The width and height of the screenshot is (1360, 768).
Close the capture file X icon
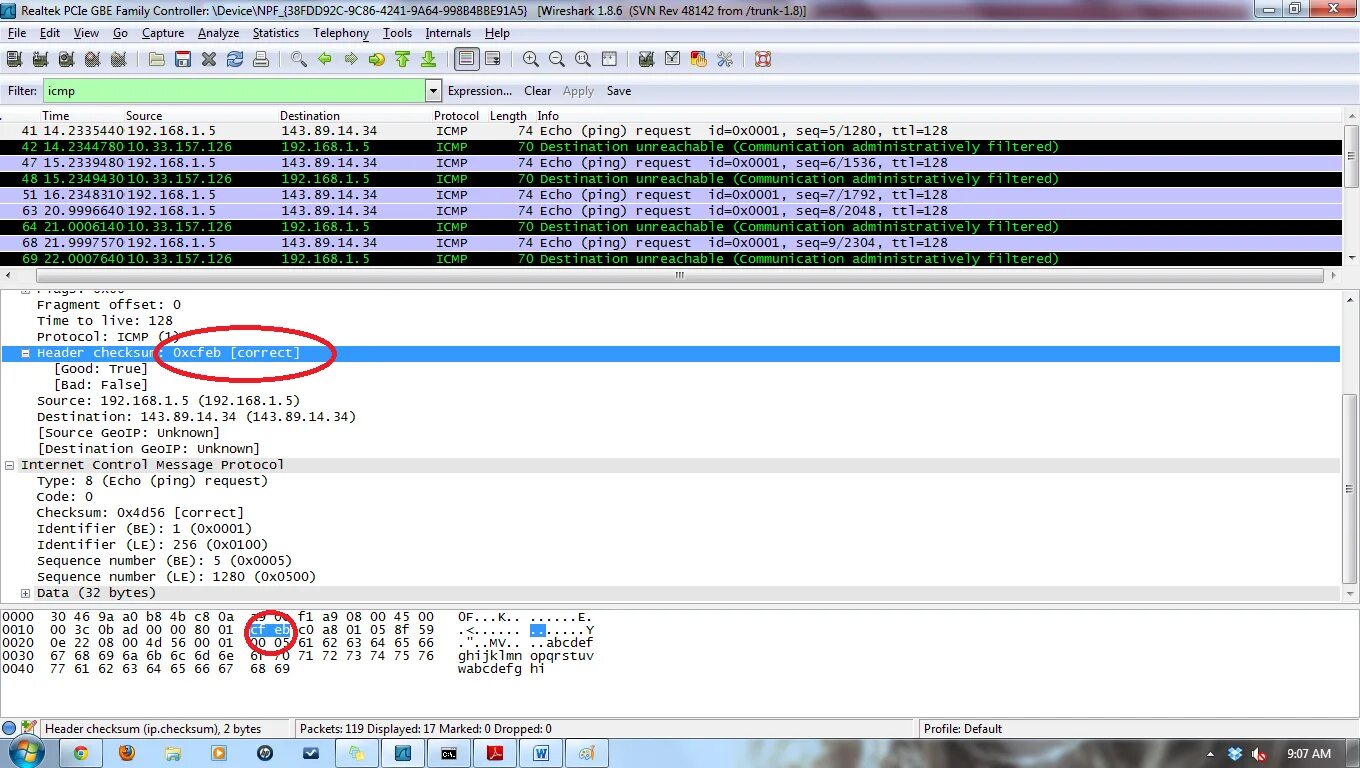[x=209, y=59]
